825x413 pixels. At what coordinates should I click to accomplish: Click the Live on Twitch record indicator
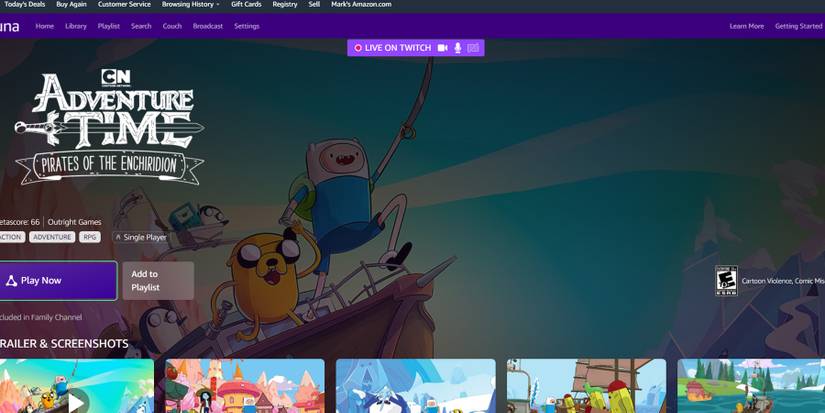[x=358, y=48]
